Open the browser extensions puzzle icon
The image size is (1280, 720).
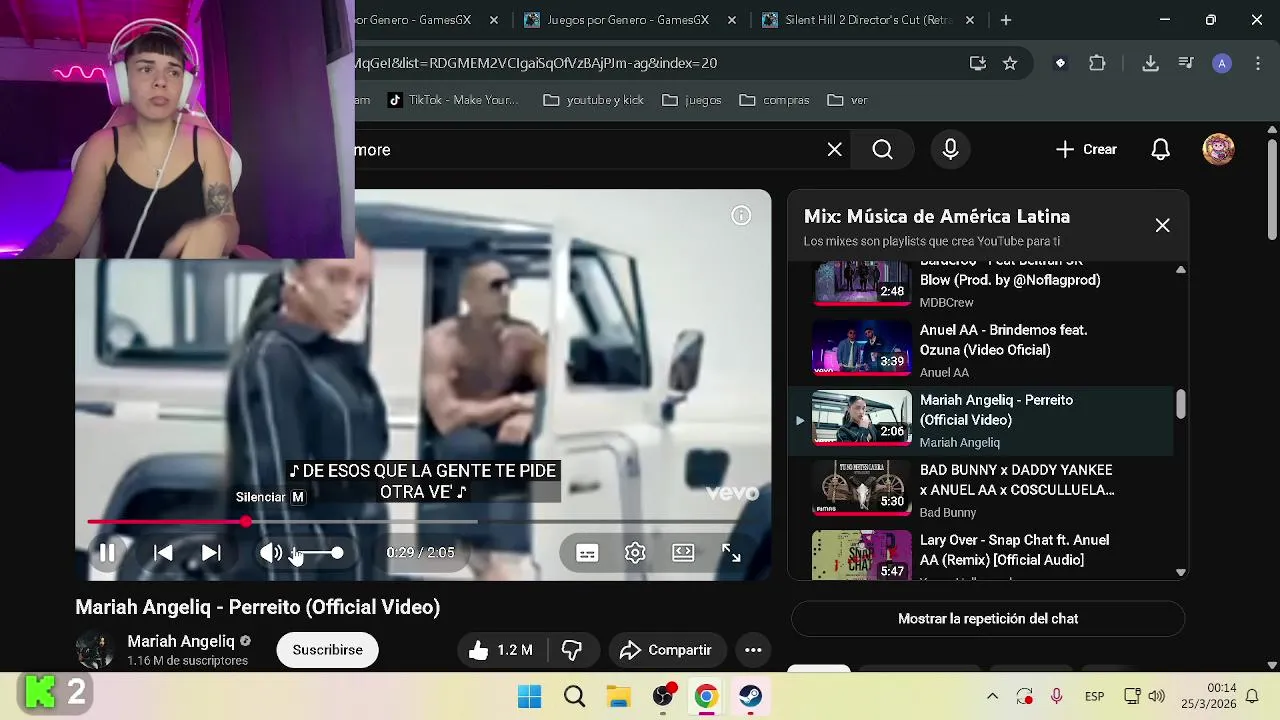[x=1097, y=63]
